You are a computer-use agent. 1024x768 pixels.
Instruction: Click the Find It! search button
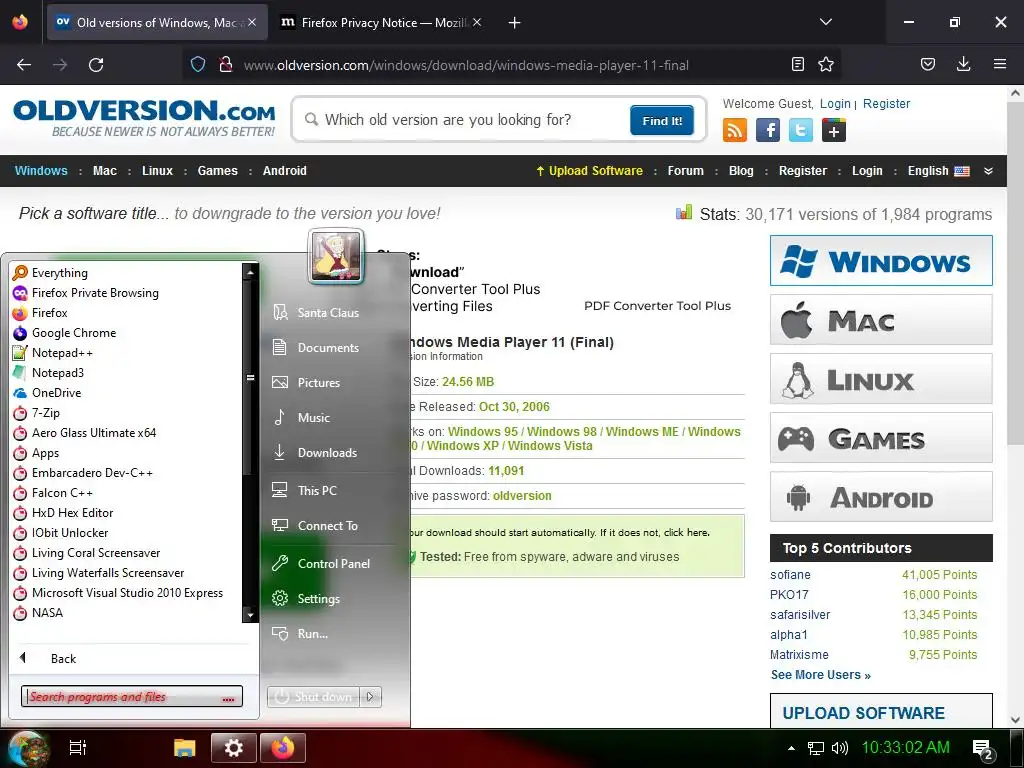pos(662,121)
